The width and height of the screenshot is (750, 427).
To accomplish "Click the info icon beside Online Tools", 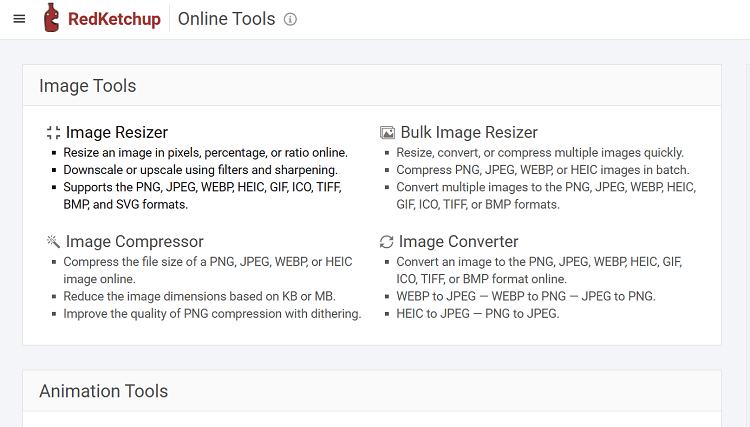I will [x=290, y=19].
